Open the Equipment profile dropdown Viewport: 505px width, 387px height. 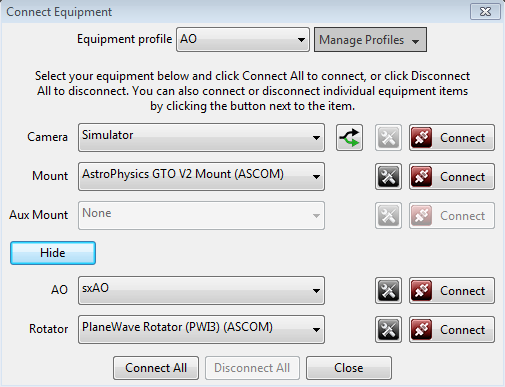tap(243, 40)
